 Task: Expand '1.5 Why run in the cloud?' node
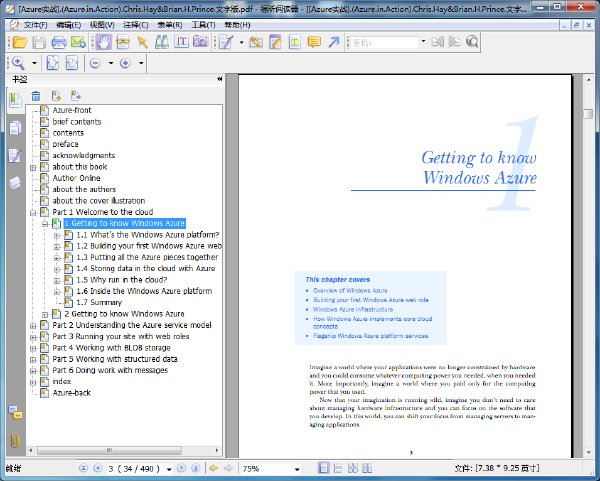[57, 281]
